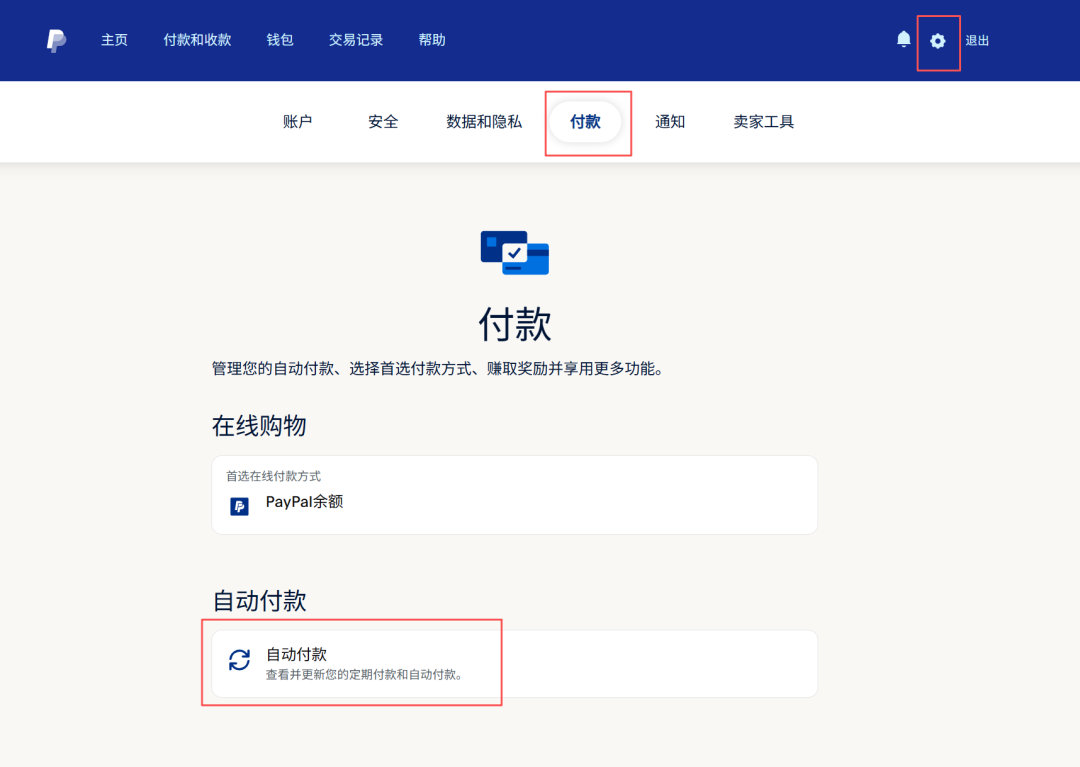Open the notifications bell
This screenshot has height=767, width=1080.
point(903,38)
